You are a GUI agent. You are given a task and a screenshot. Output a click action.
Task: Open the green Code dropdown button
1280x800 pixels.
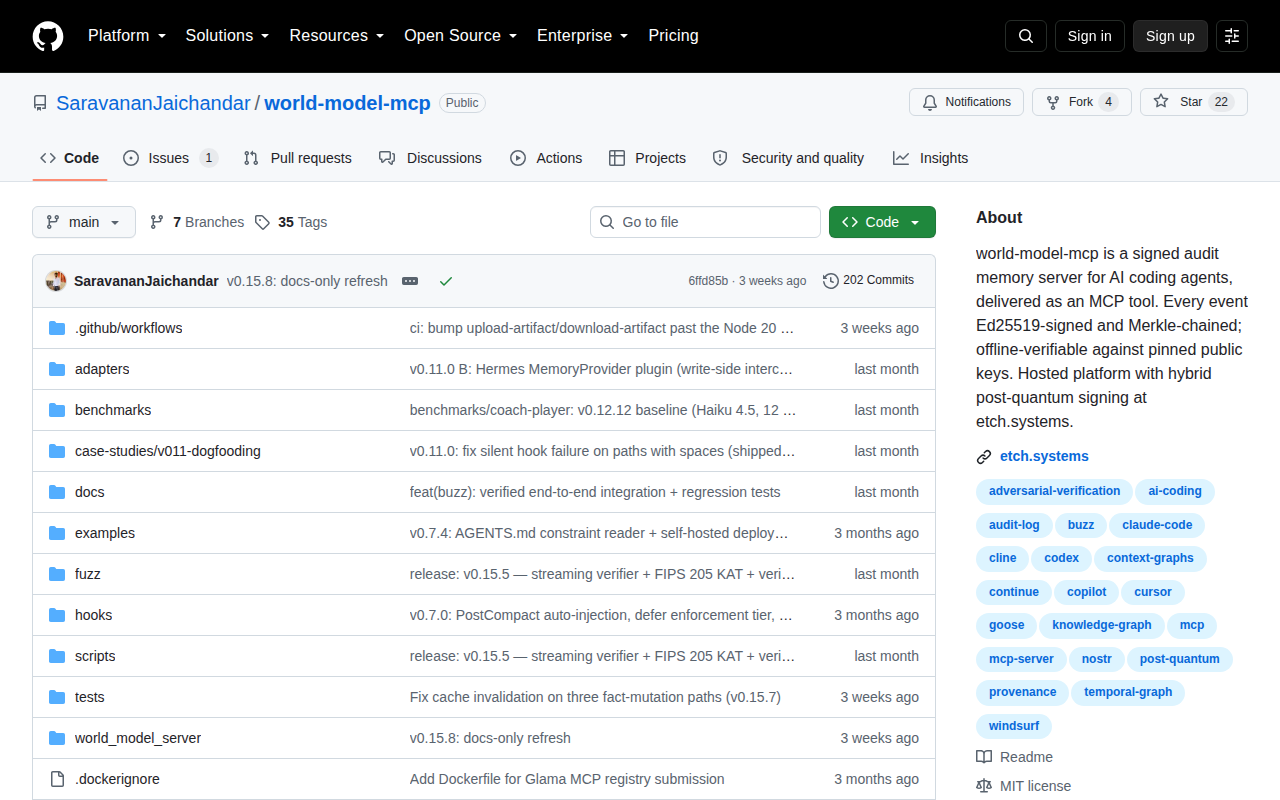[882, 222]
